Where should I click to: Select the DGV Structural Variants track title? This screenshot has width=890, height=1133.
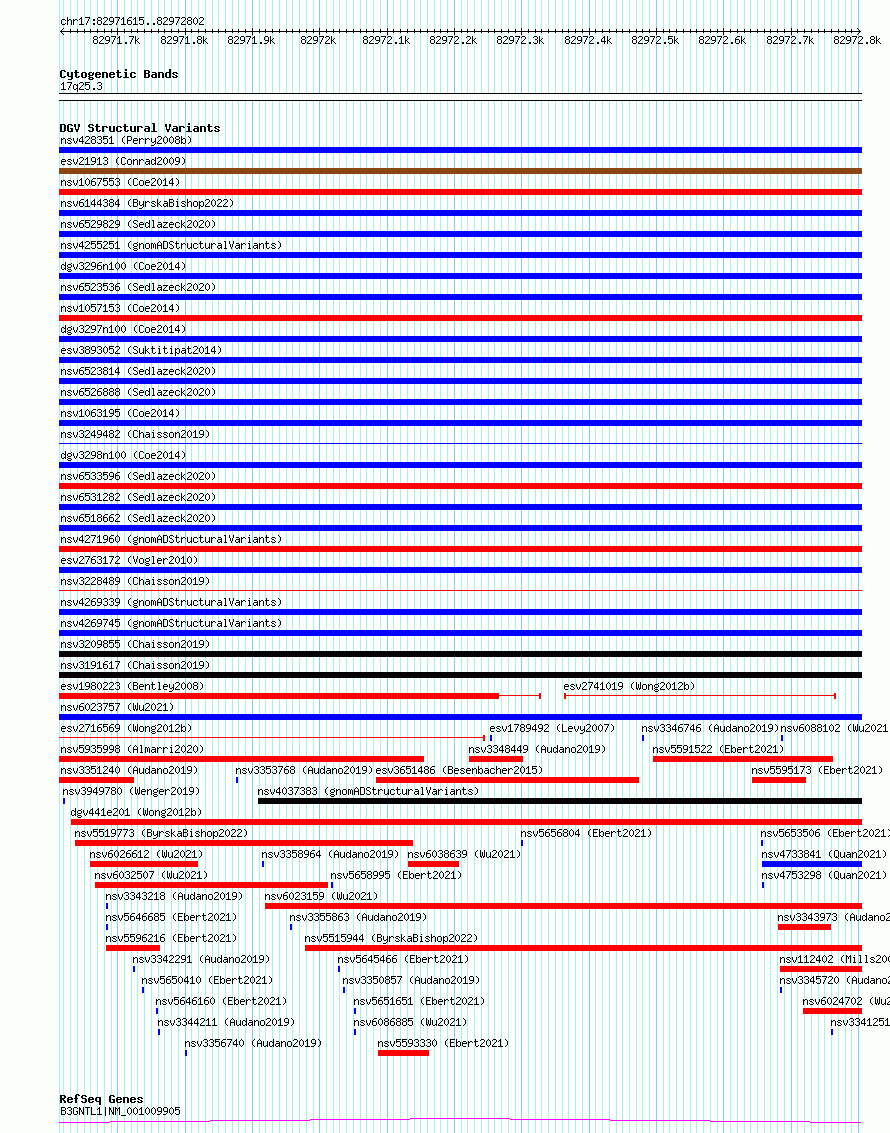pyautogui.click(x=140, y=128)
